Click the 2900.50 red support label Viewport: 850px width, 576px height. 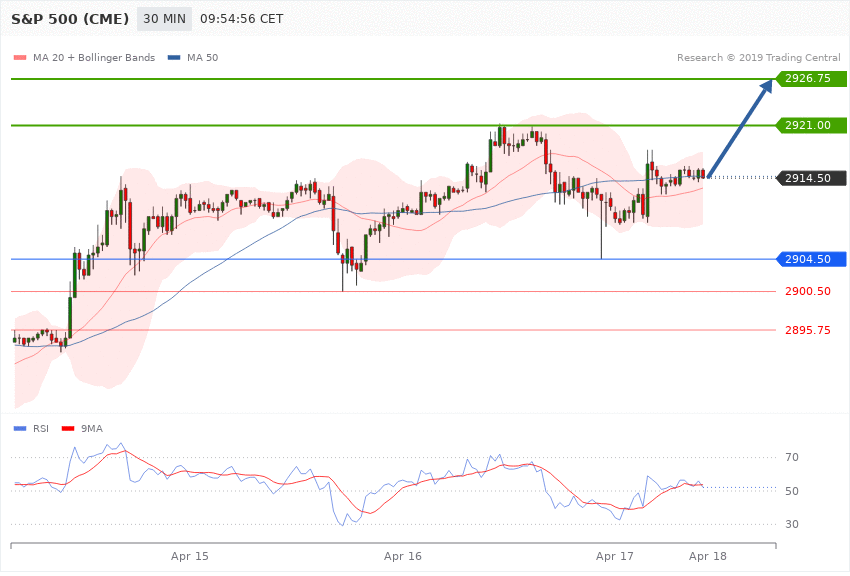pyautogui.click(x=808, y=292)
